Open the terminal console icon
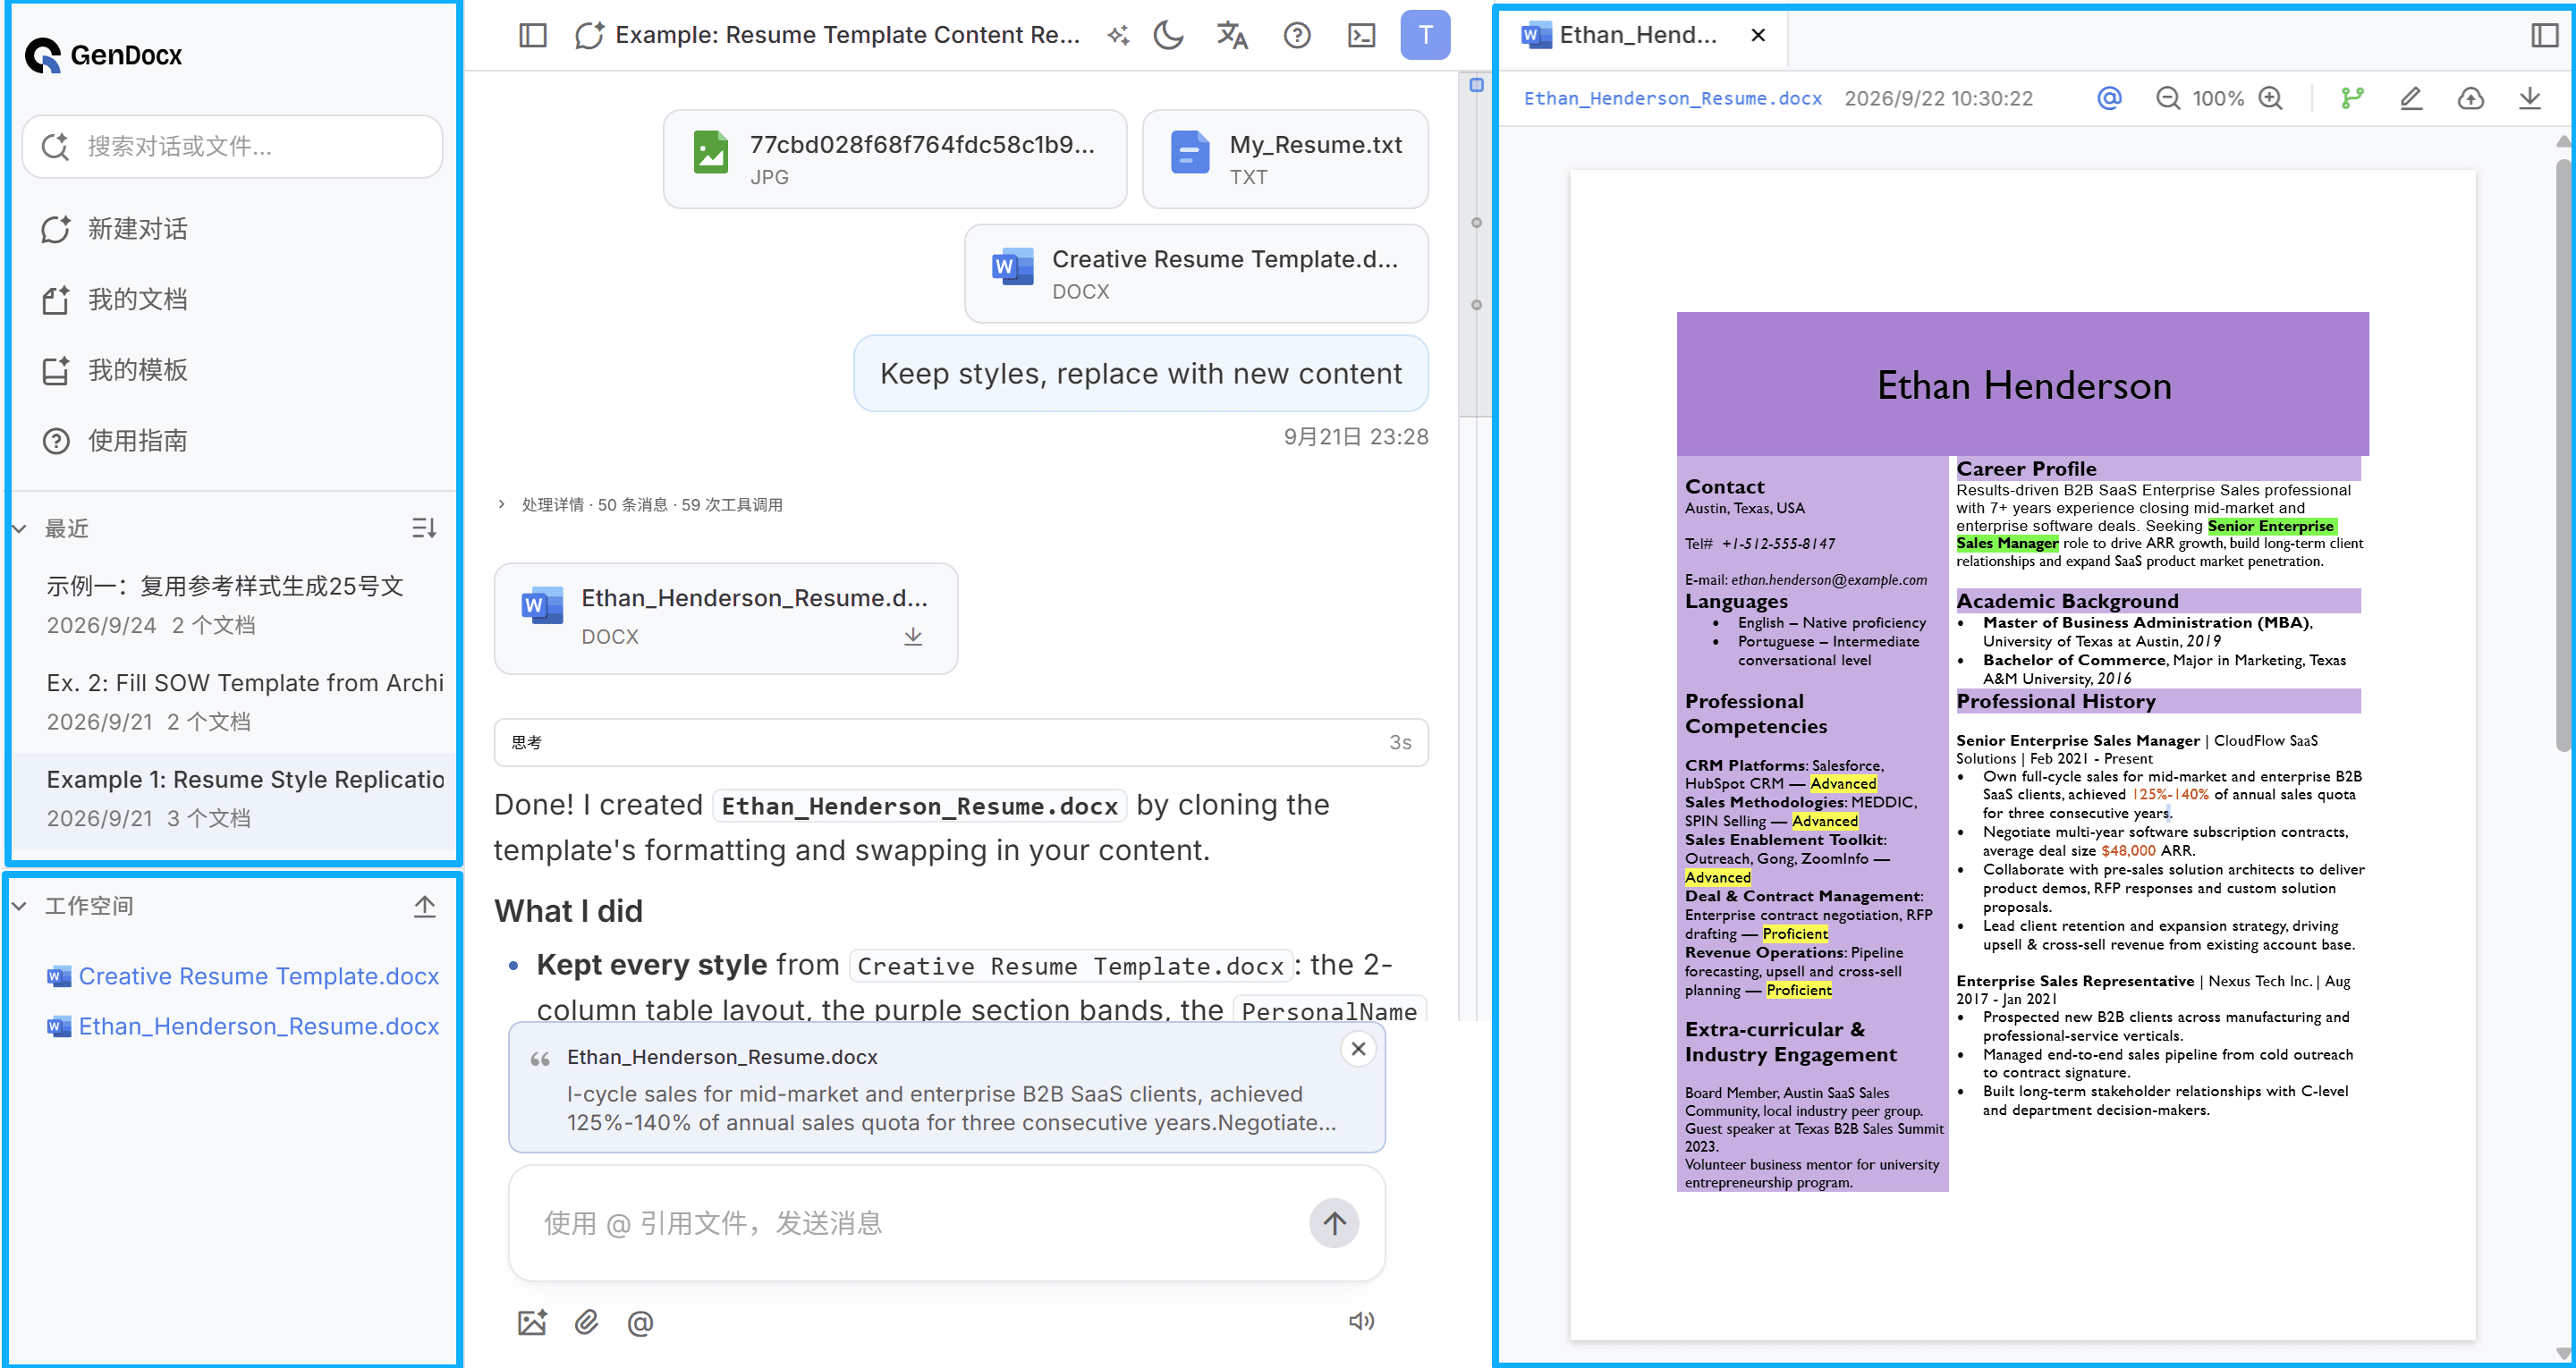The image size is (2576, 1368). click(x=1361, y=35)
